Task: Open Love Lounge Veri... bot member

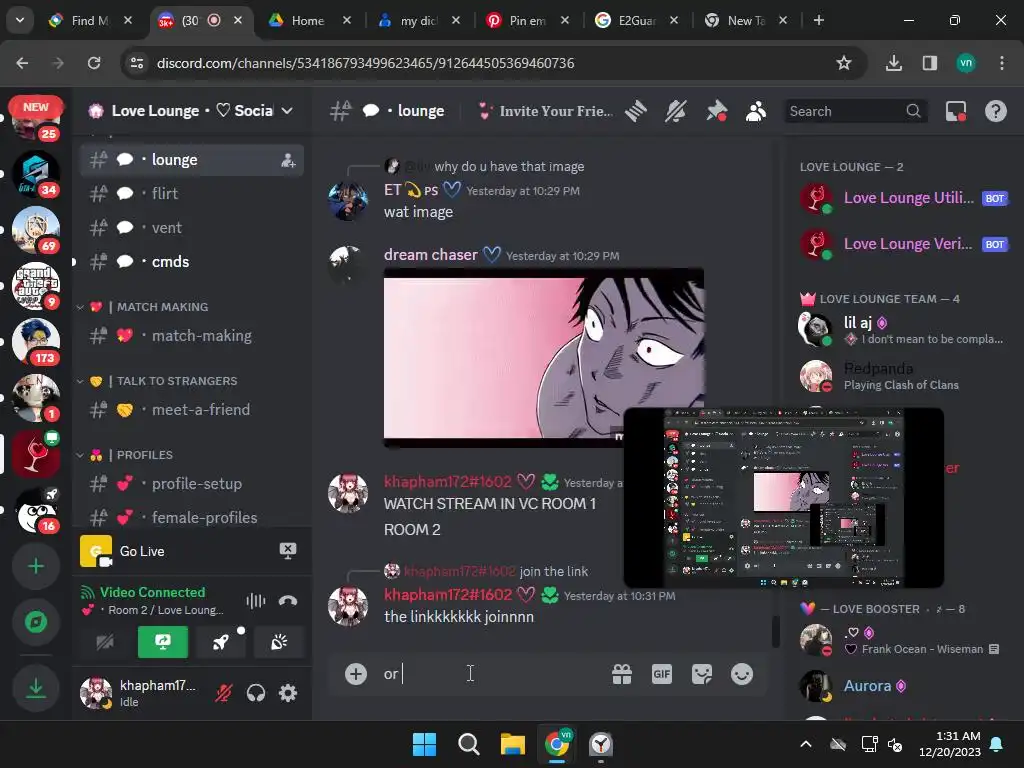Action: (x=904, y=244)
